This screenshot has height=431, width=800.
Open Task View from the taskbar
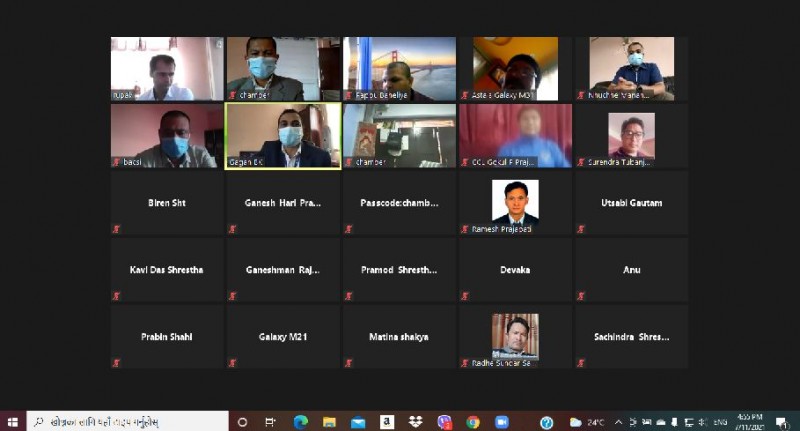tap(271, 422)
